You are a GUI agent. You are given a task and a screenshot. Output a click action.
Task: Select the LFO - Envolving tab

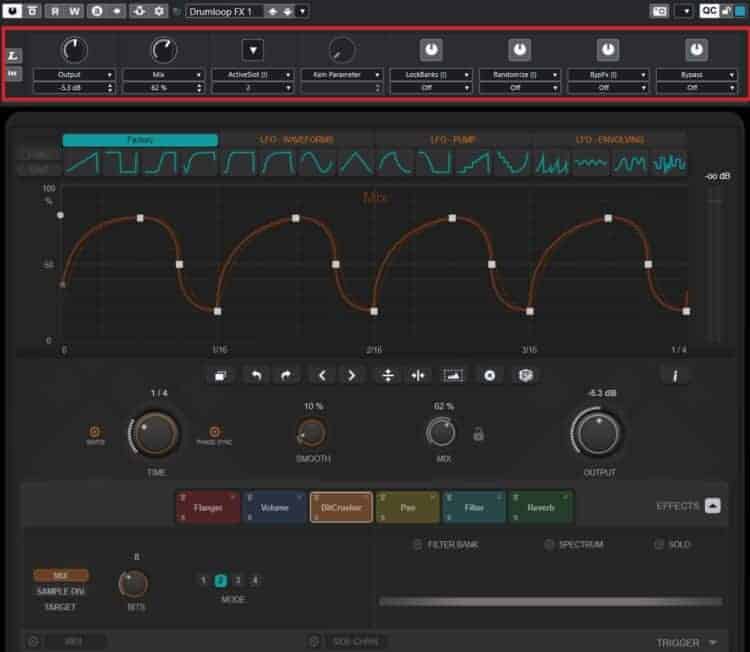point(610,140)
